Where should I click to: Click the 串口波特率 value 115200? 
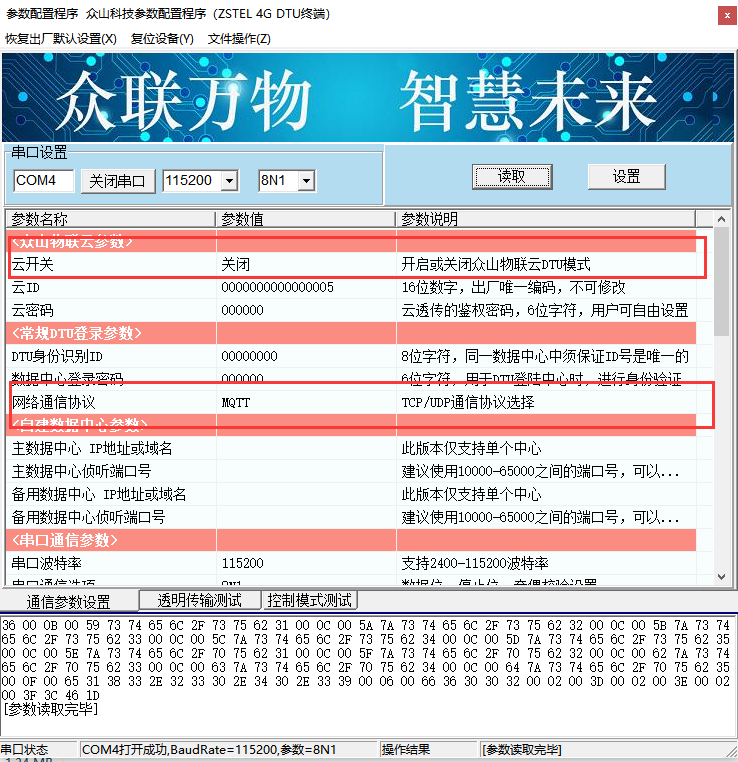pyautogui.click(x=242, y=563)
